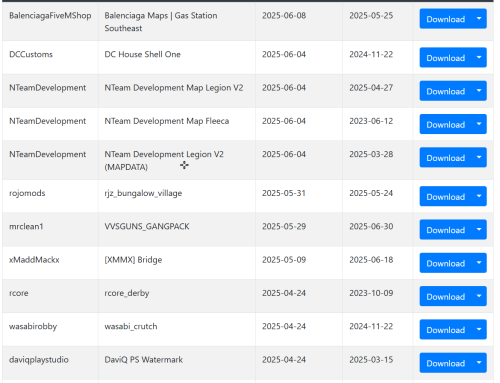Click date 2025-05-31 in rojomods row

click(284, 193)
